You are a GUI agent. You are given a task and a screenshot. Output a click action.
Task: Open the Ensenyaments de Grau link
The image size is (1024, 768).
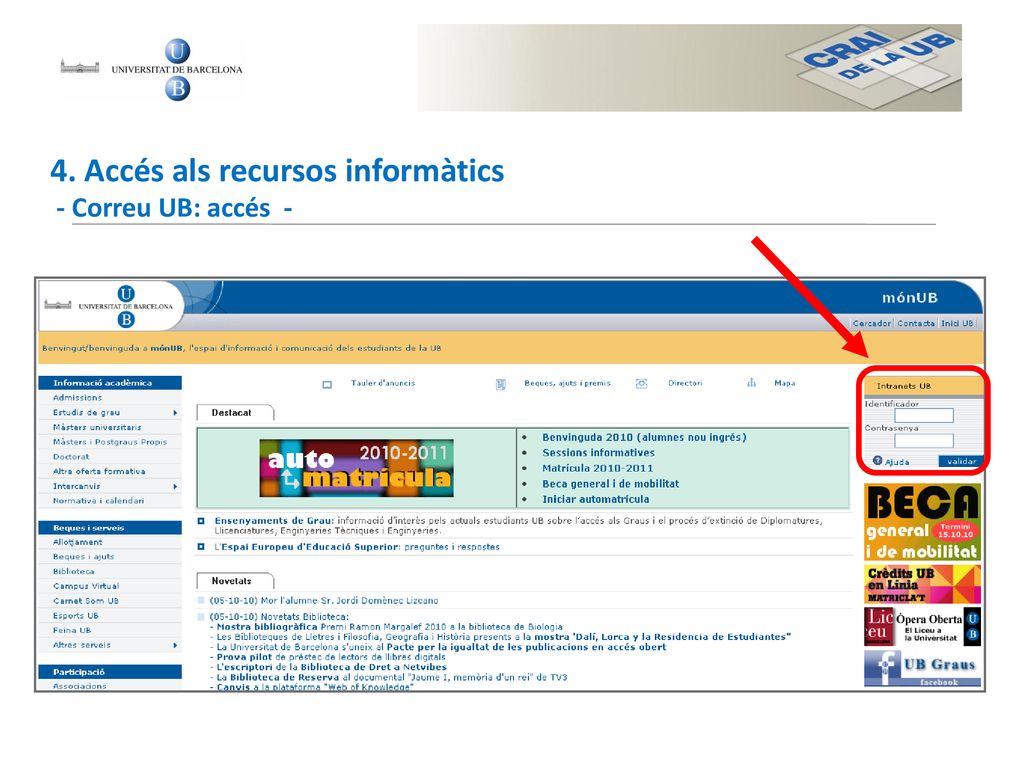(x=274, y=520)
